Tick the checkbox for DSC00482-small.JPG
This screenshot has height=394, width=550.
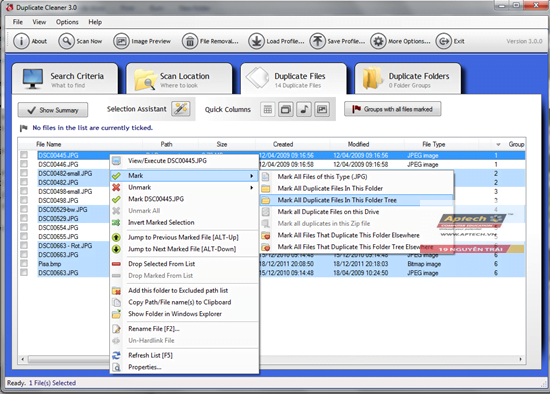pyautogui.click(x=24, y=173)
